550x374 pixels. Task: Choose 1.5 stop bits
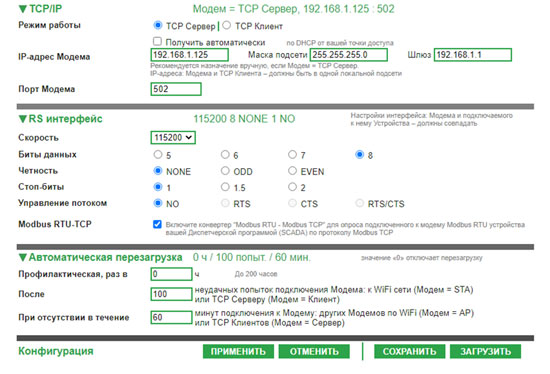pyautogui.click(x=225, y=187)
